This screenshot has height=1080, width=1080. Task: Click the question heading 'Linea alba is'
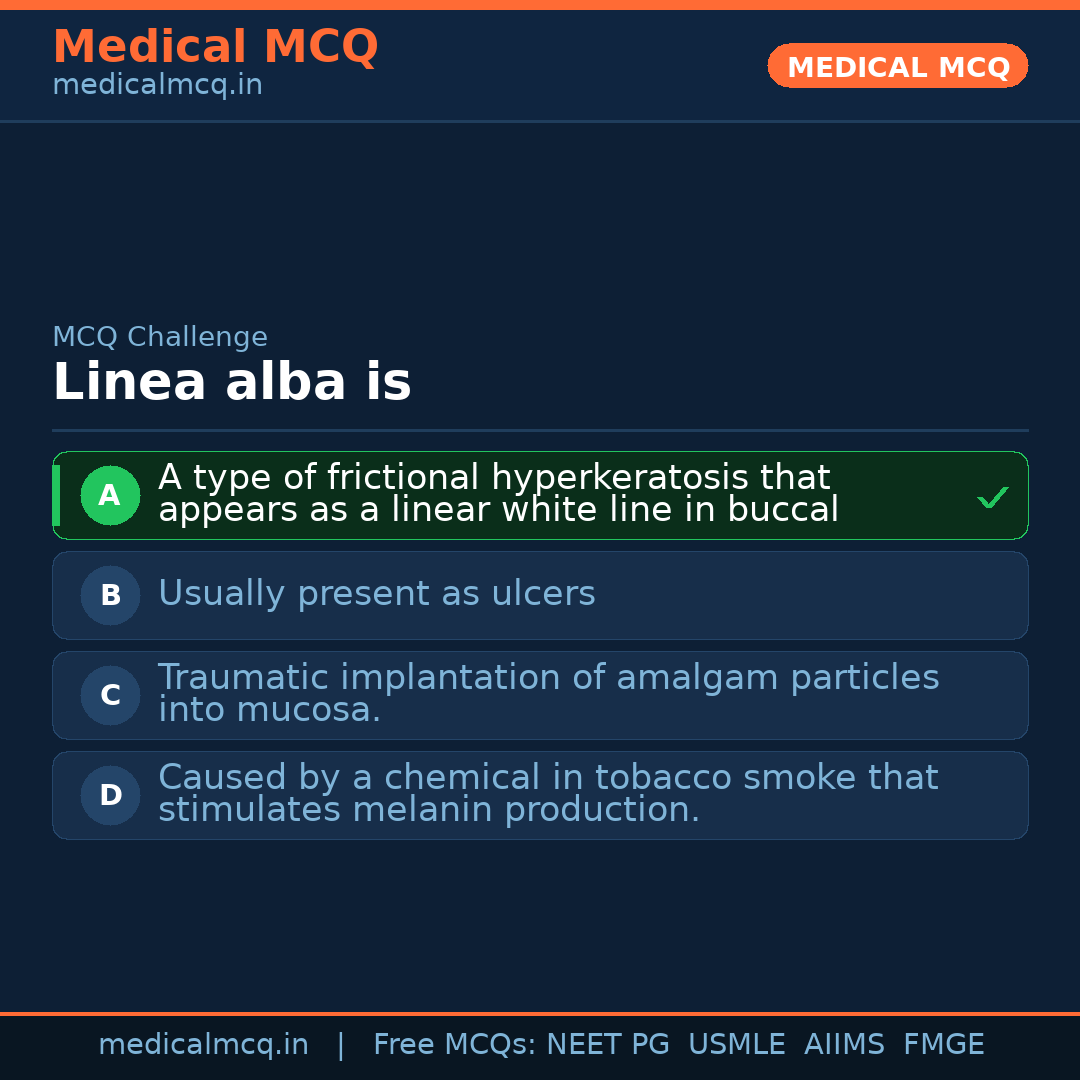tap(232, 383)
